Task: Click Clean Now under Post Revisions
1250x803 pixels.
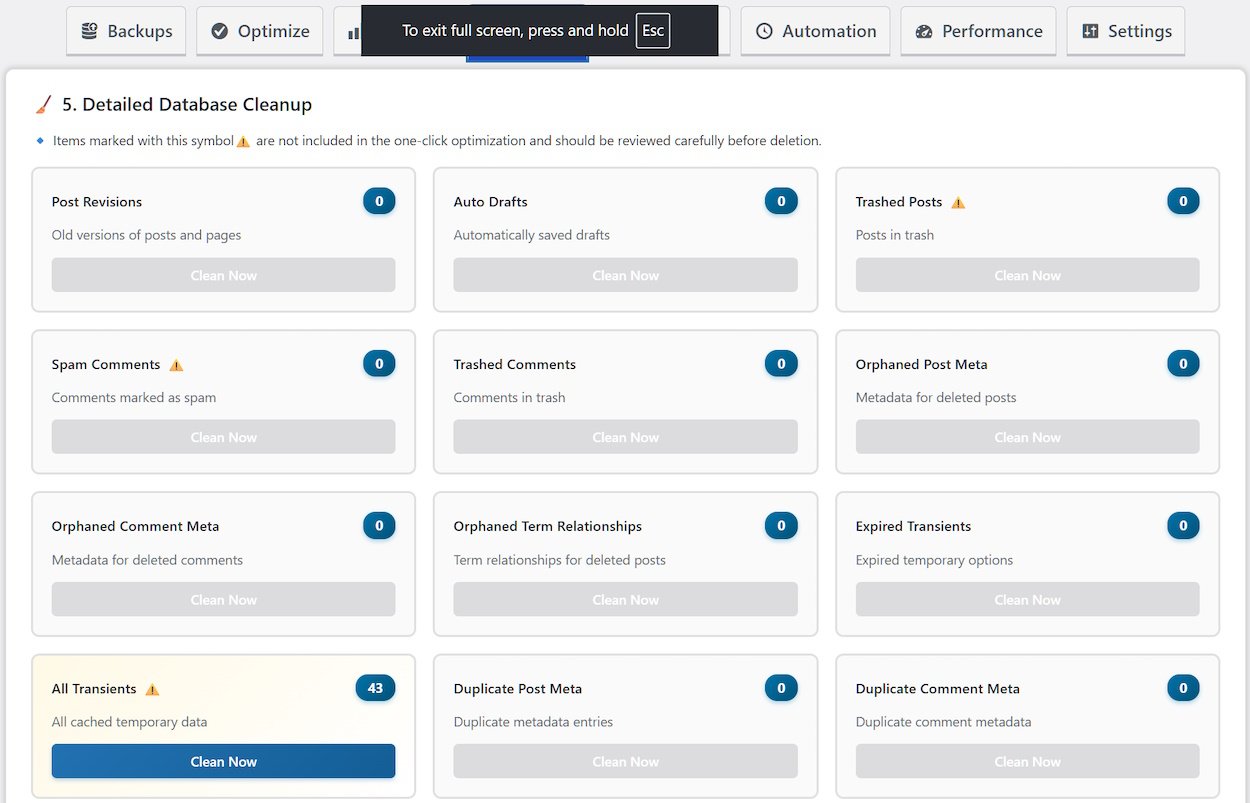Action: point(223,275)
